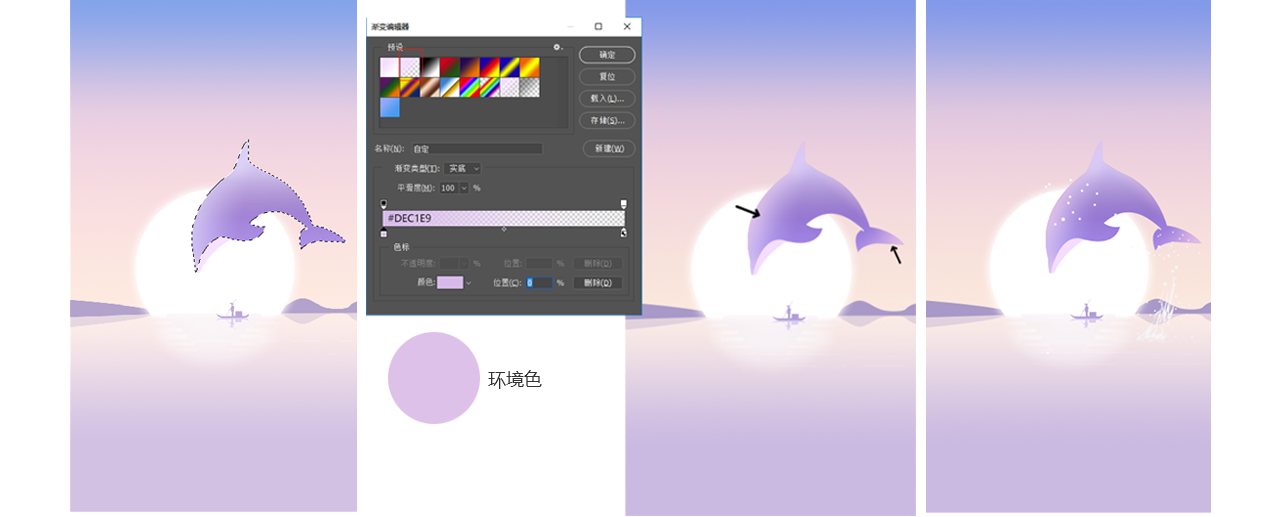The height and width of the screenshot is (517, 1280).
Task: Open the presets gear menu
Action: (x=558, y=47)
